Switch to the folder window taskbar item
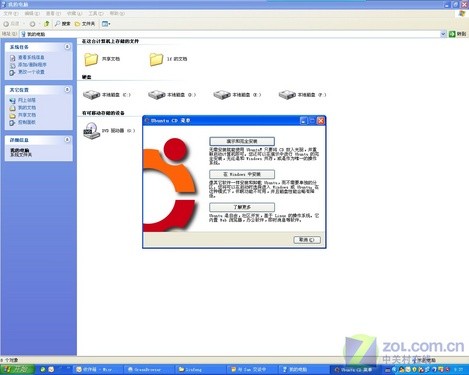469x375 pixels. coord(200,369)
